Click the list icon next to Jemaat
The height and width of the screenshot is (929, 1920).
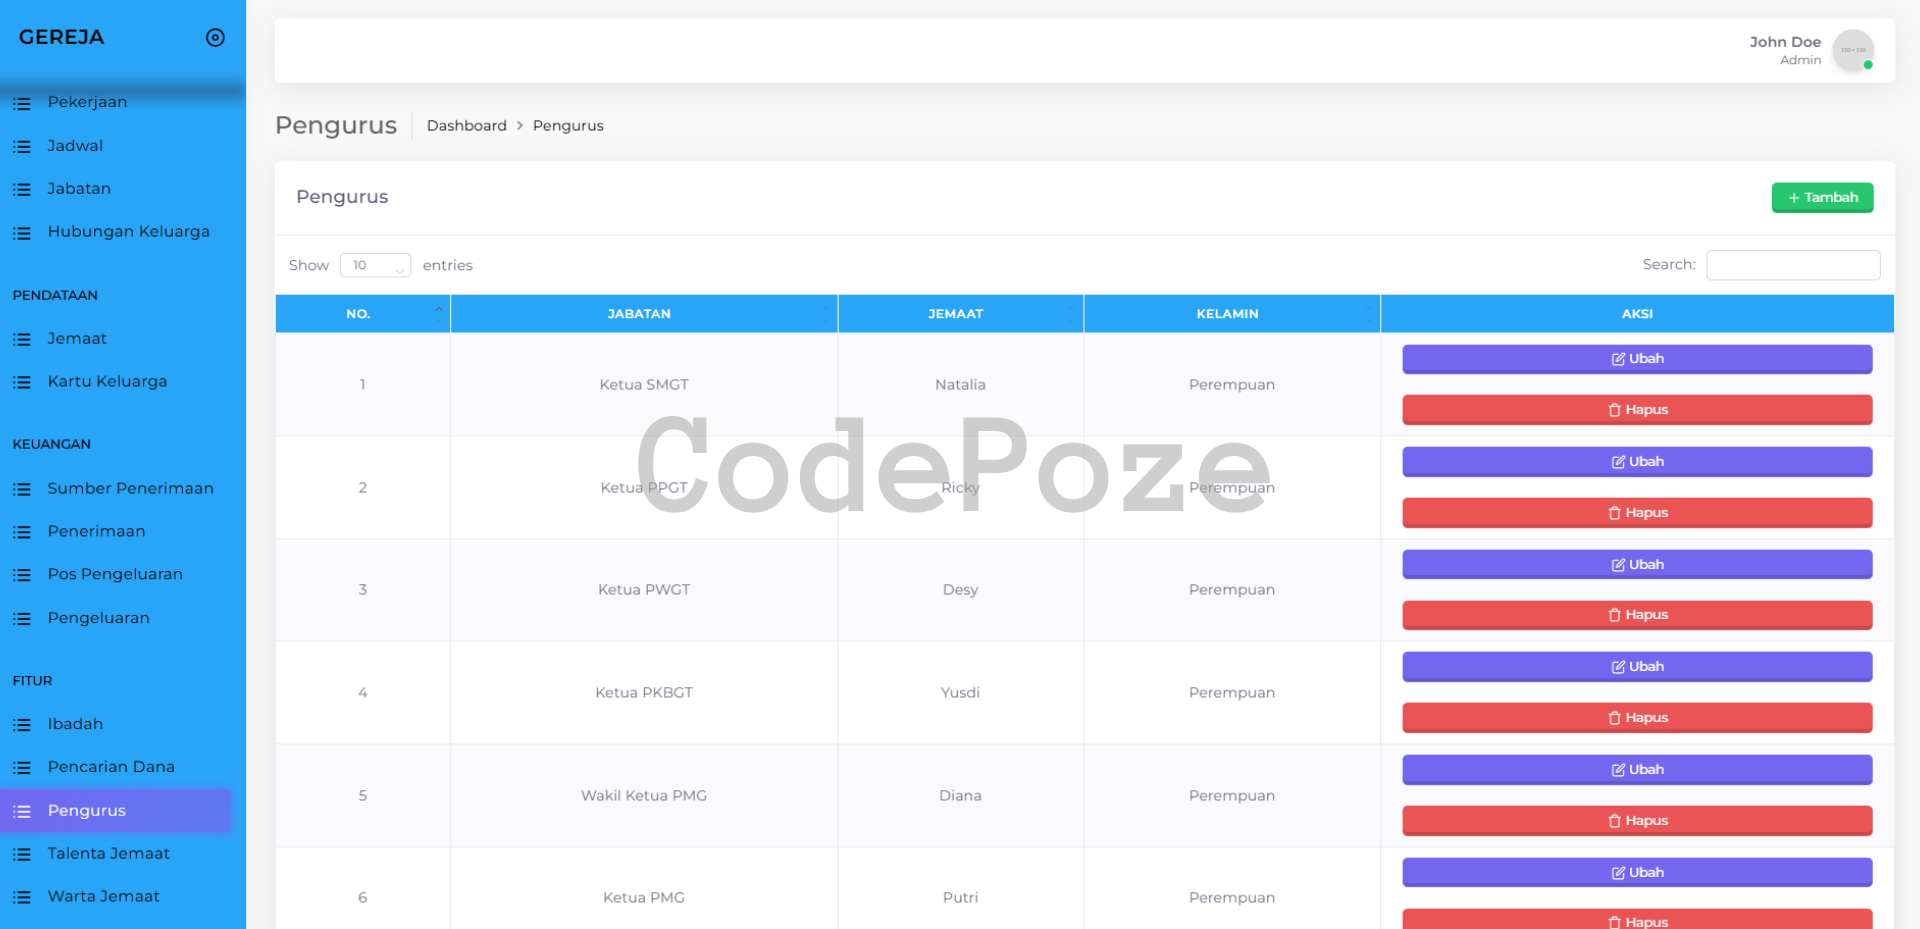pyautogui.click(x=22, y=339)
